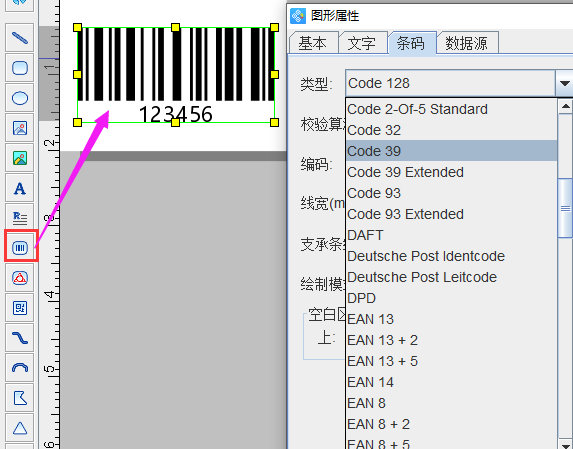Select the blue Insert Image tool

point(20,128)
